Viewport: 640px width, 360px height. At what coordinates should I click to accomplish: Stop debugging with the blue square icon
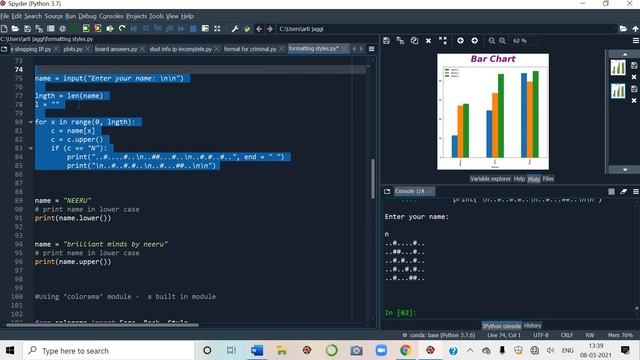pyautogui.click(x=193, y=29)
